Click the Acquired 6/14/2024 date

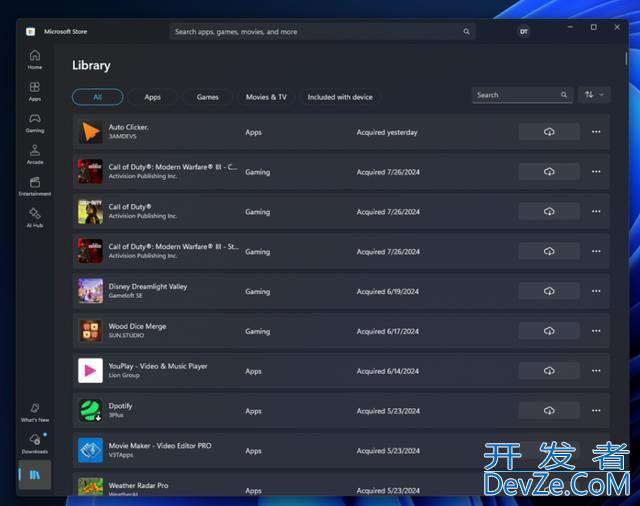[x=388, y=371]
